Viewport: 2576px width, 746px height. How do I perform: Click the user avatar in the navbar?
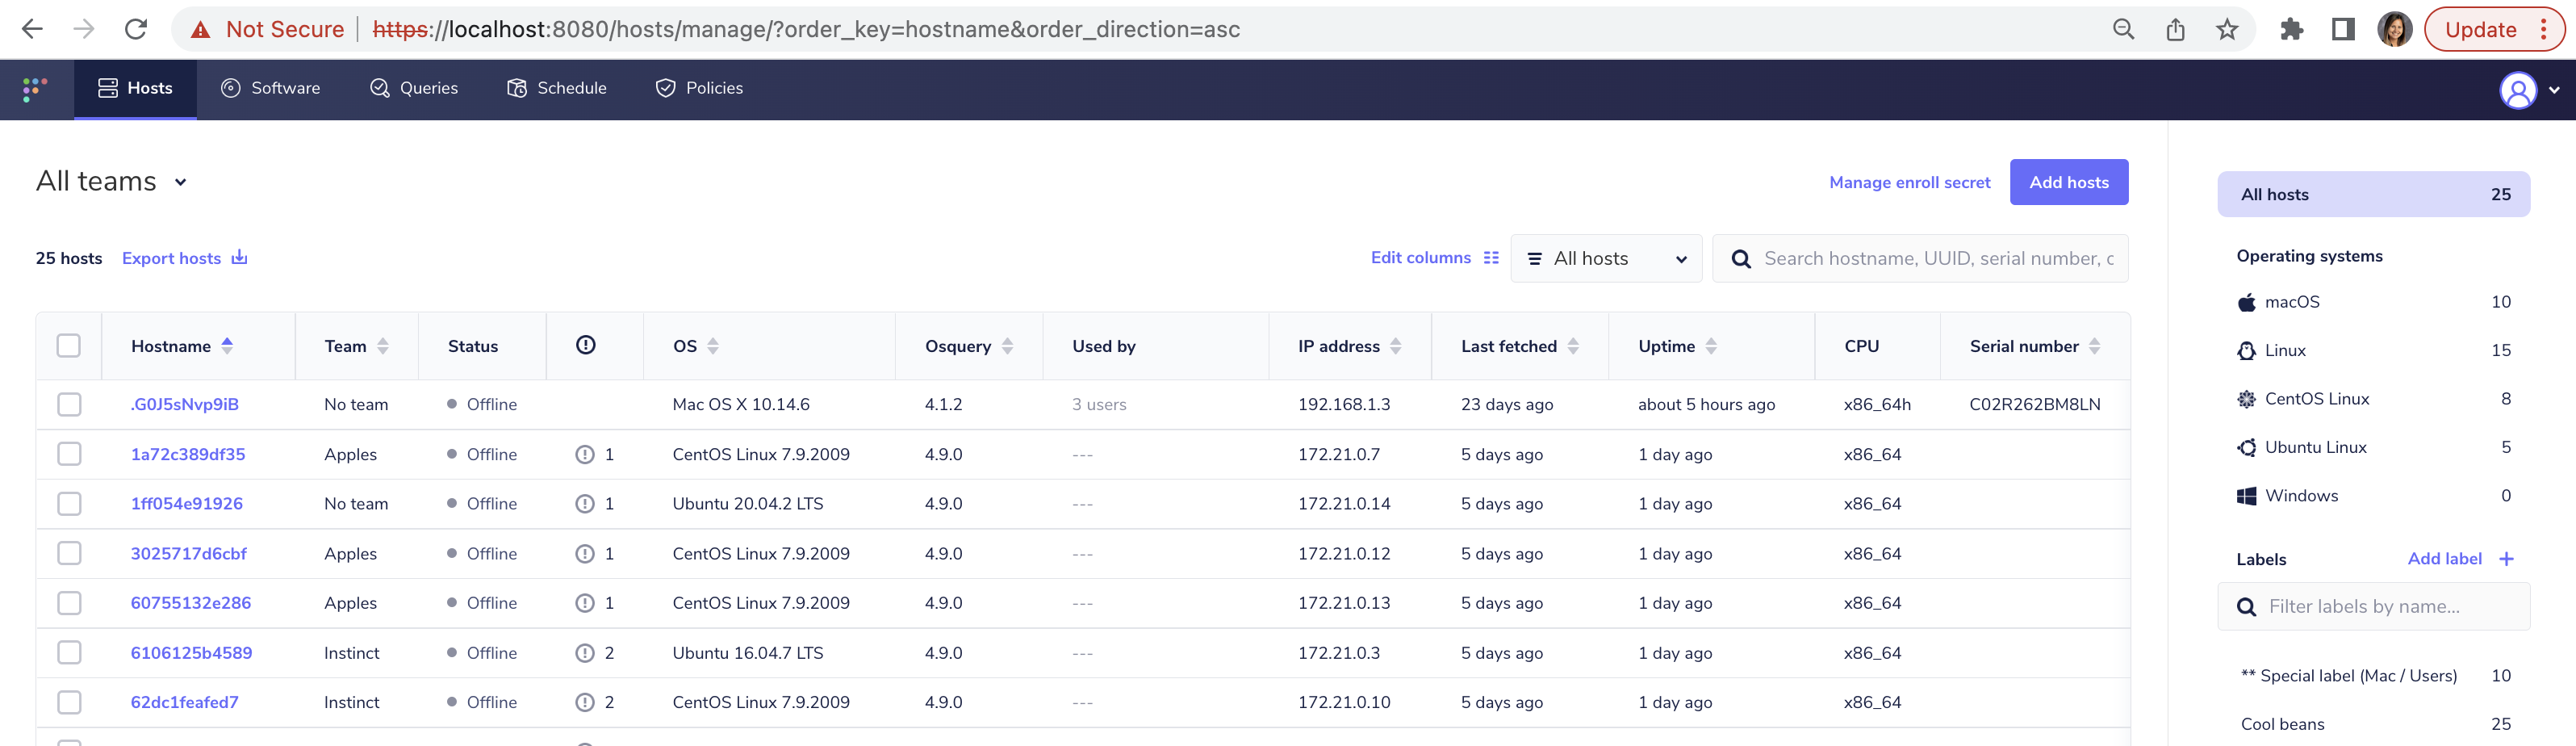(2518, 90)
